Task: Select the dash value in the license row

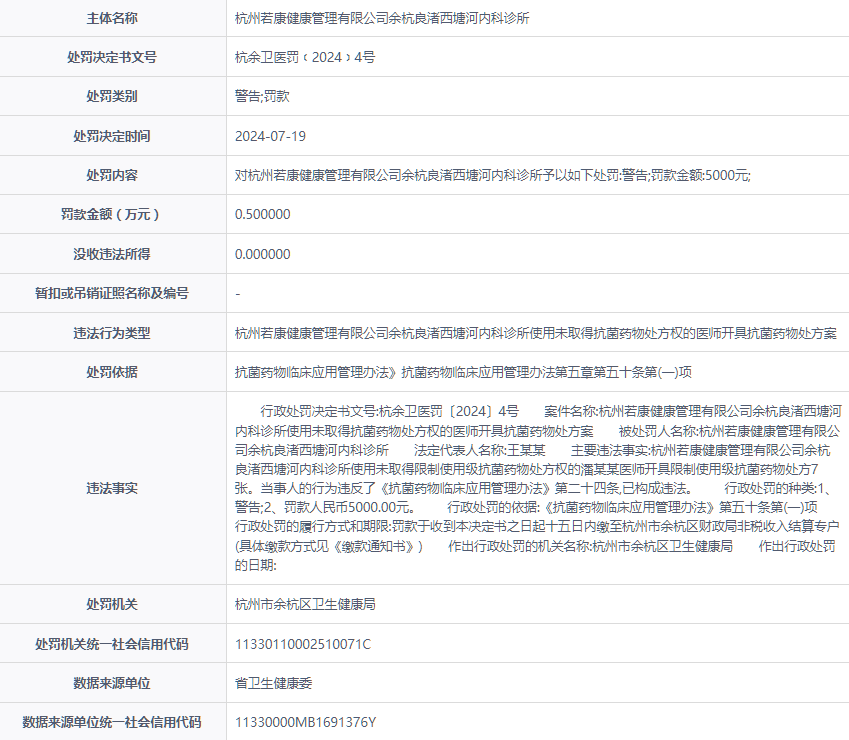Action: (238, 294)
